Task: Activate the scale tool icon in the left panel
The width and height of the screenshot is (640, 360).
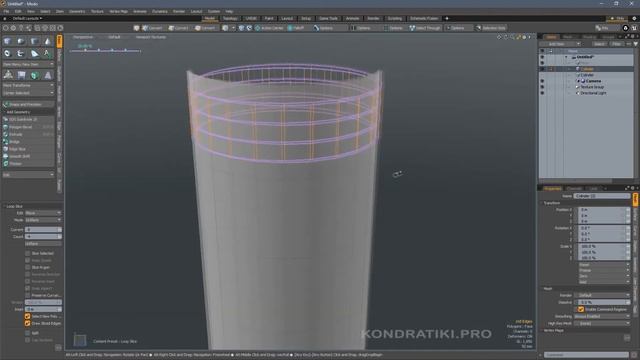Action: (x=48, y=75)
